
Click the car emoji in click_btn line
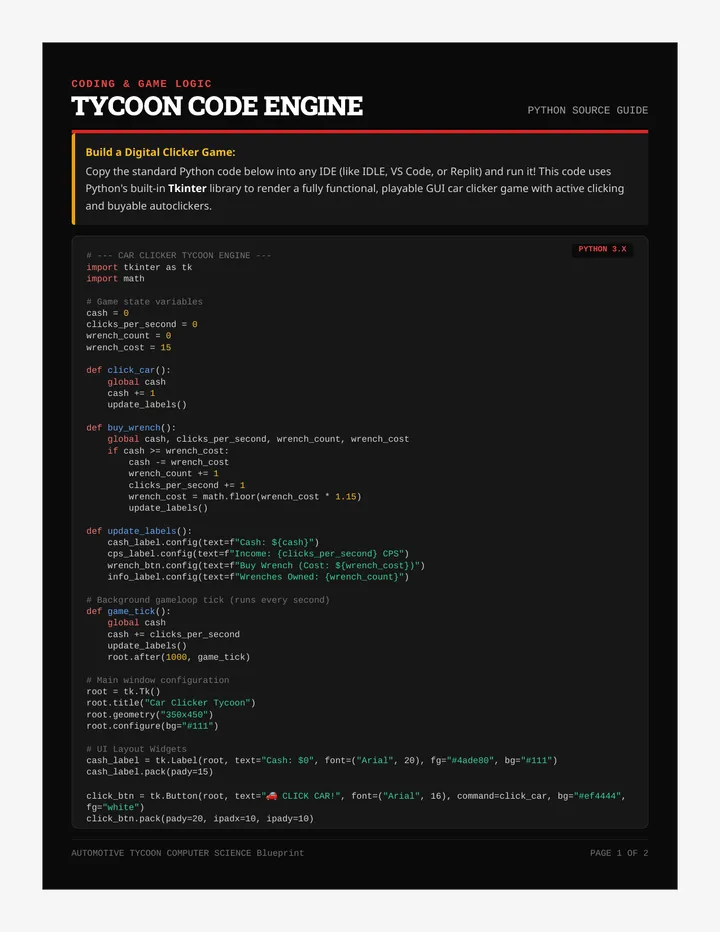pos(271,796)
